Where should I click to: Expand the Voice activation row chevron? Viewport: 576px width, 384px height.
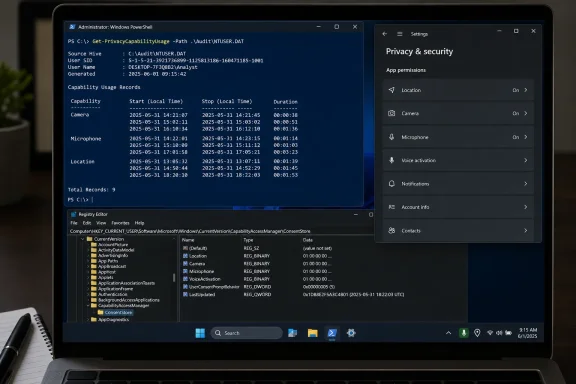(526, 160)
